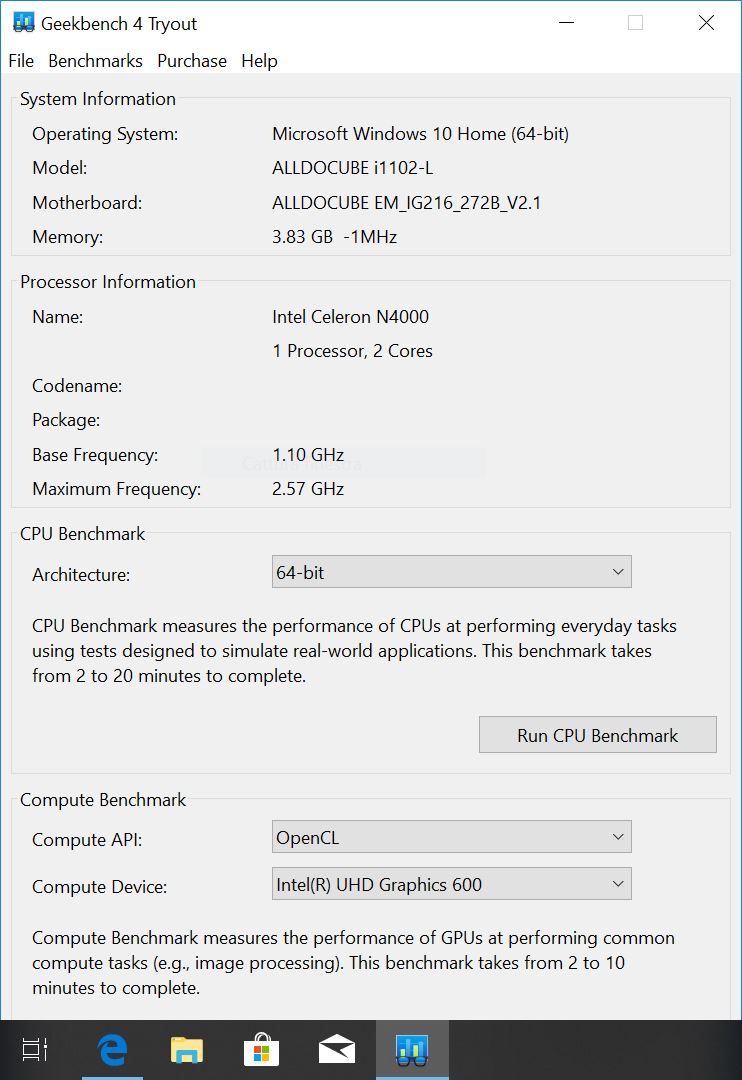This screenshot has height=1080, width=742.
Task: Open the Help menu
Action: (x=259, y=61)
